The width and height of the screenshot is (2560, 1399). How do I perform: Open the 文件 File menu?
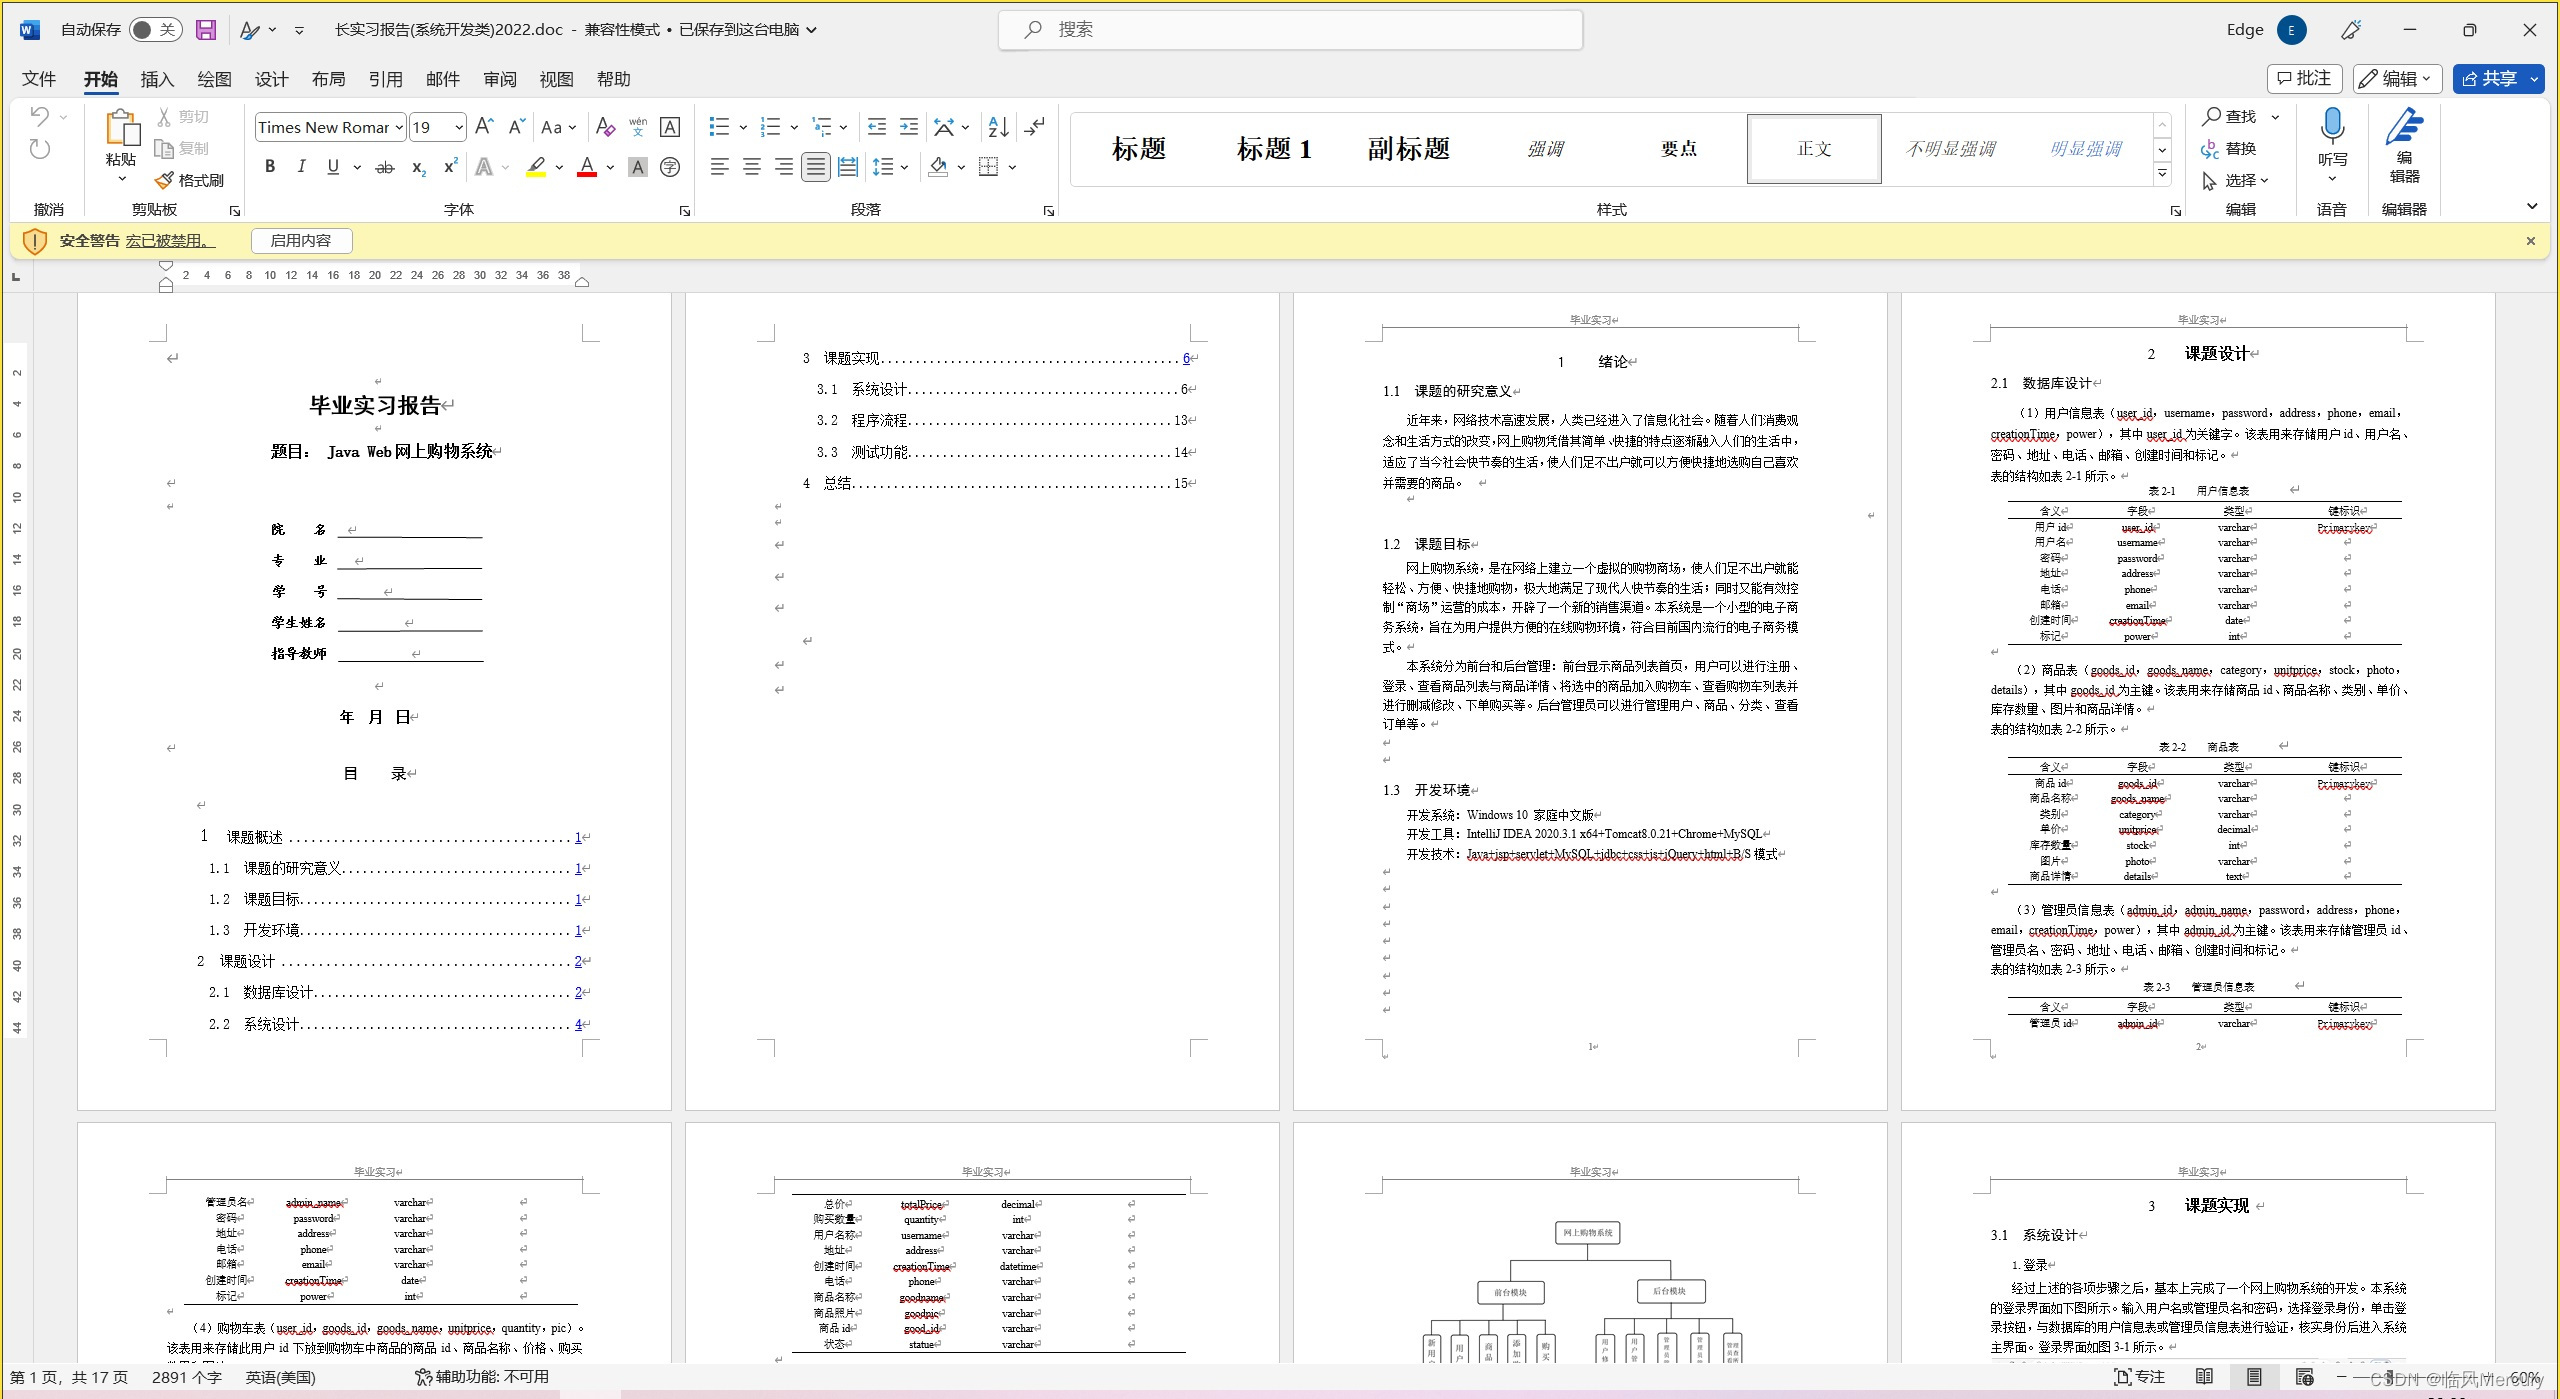click(x=39, y=79)
